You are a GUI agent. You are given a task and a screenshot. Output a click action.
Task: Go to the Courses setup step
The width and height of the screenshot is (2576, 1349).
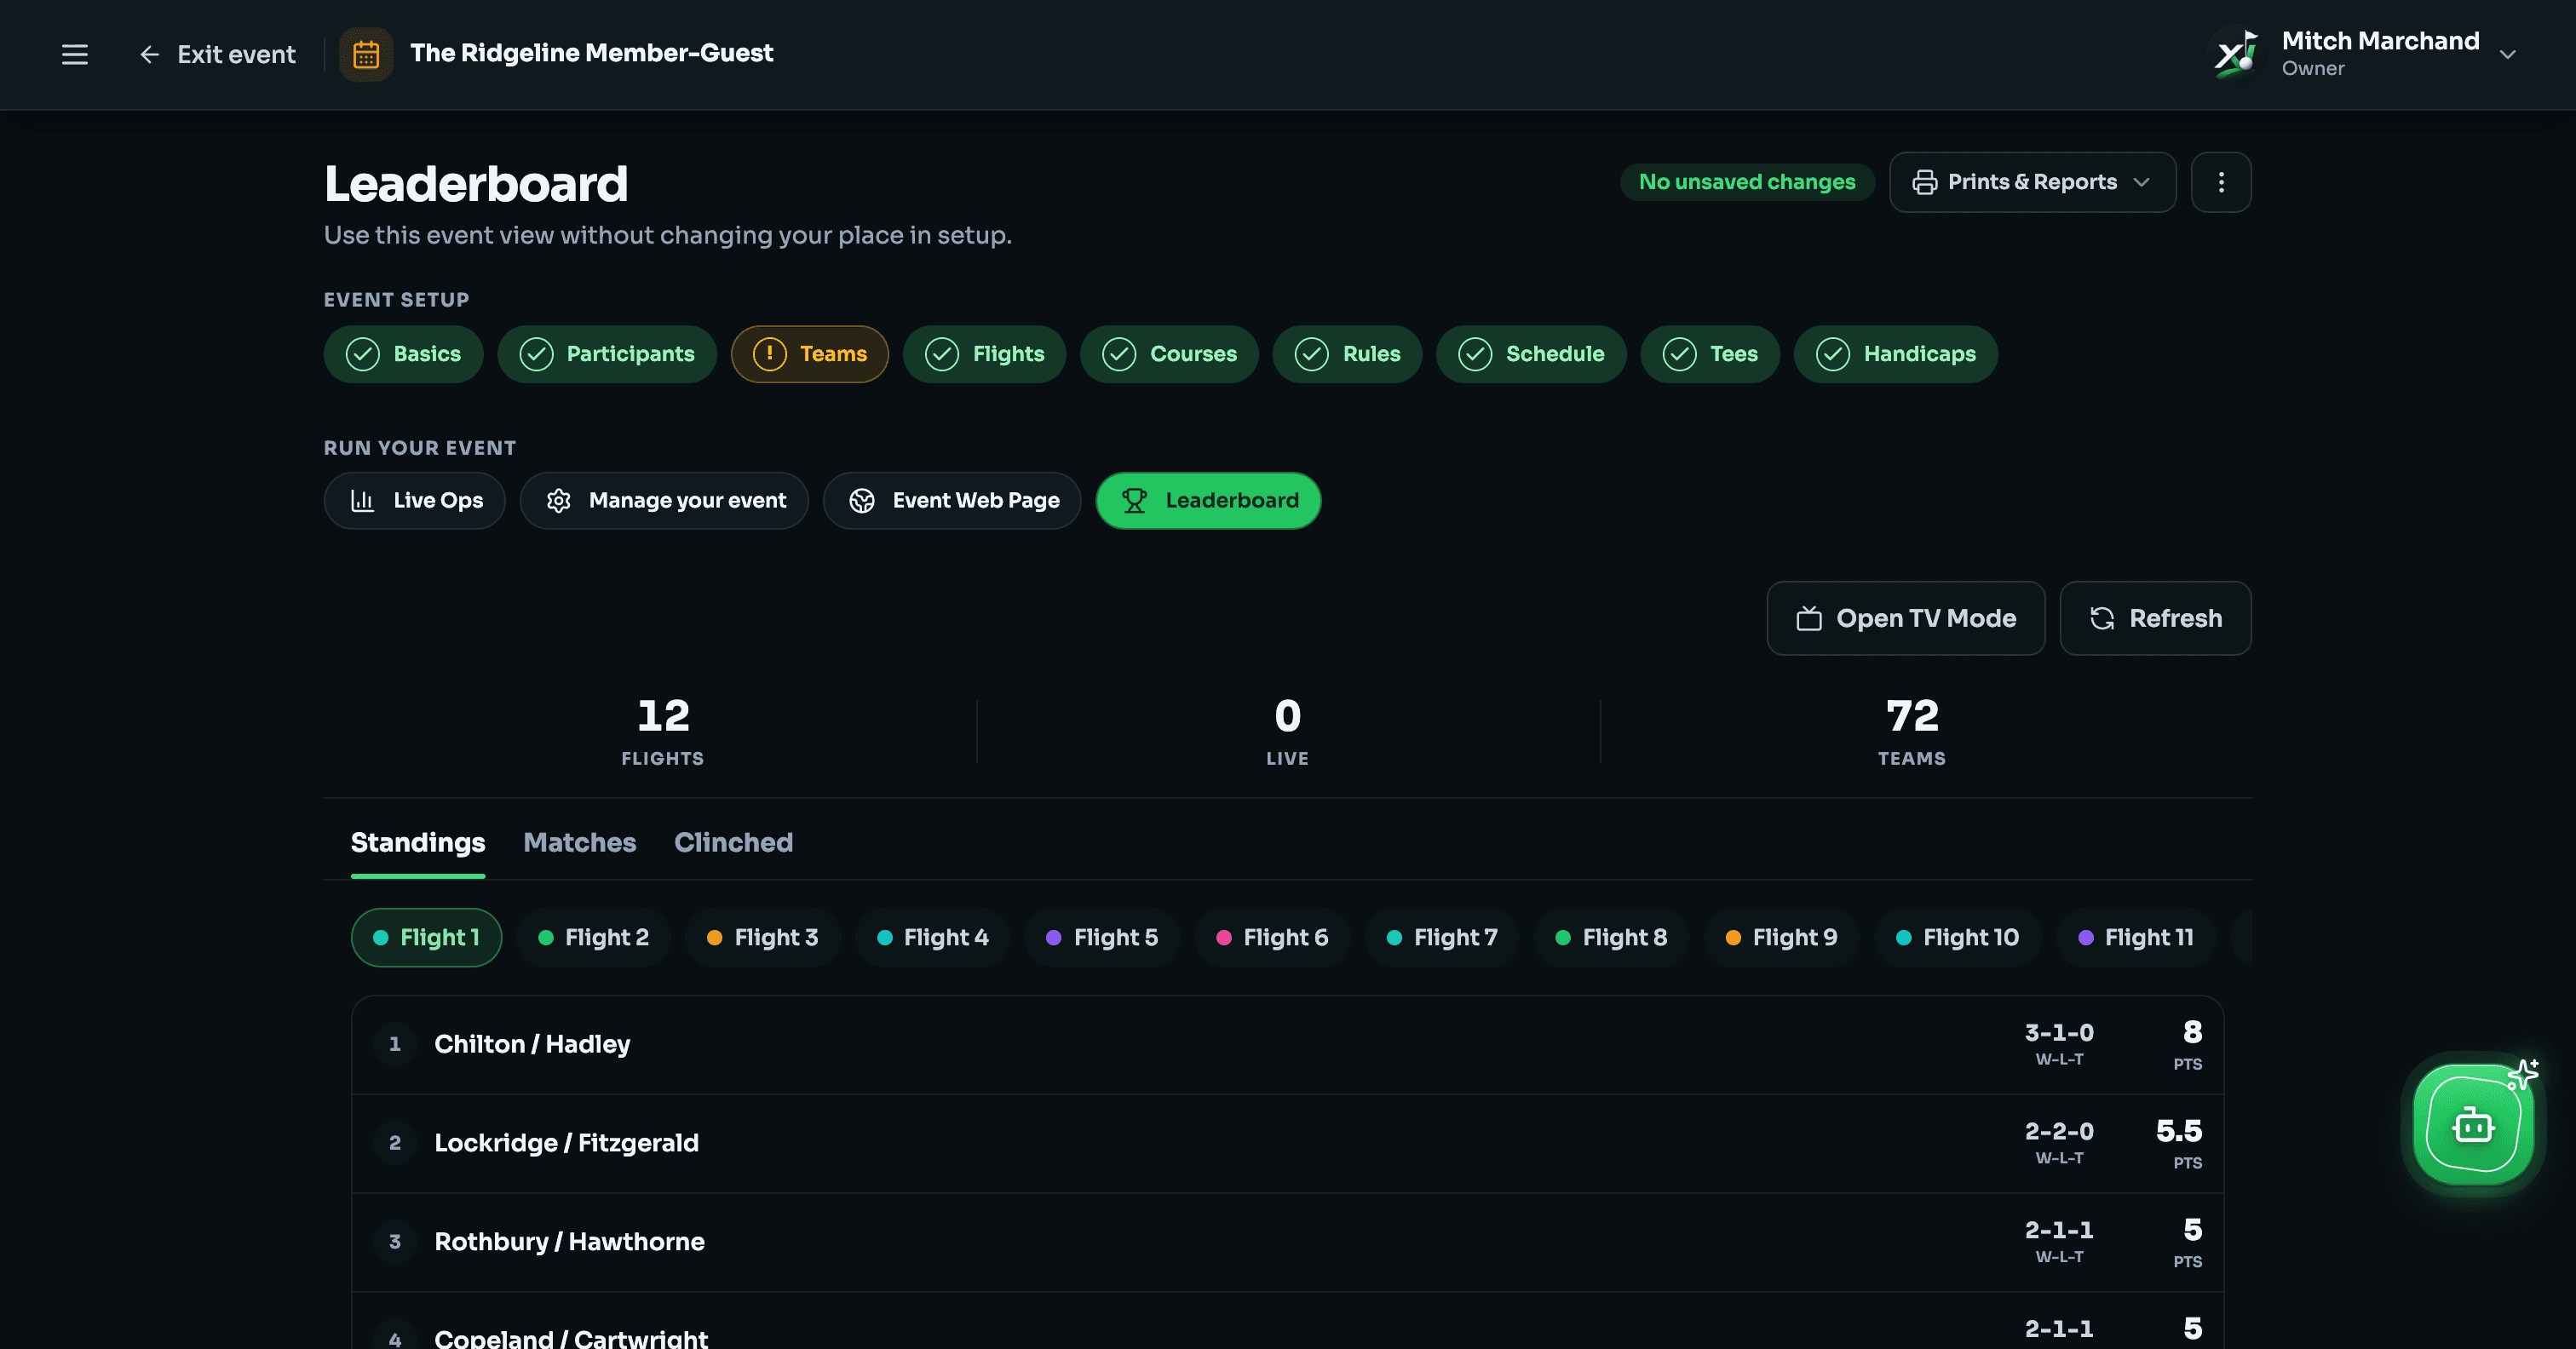(x=1169, y=354)
